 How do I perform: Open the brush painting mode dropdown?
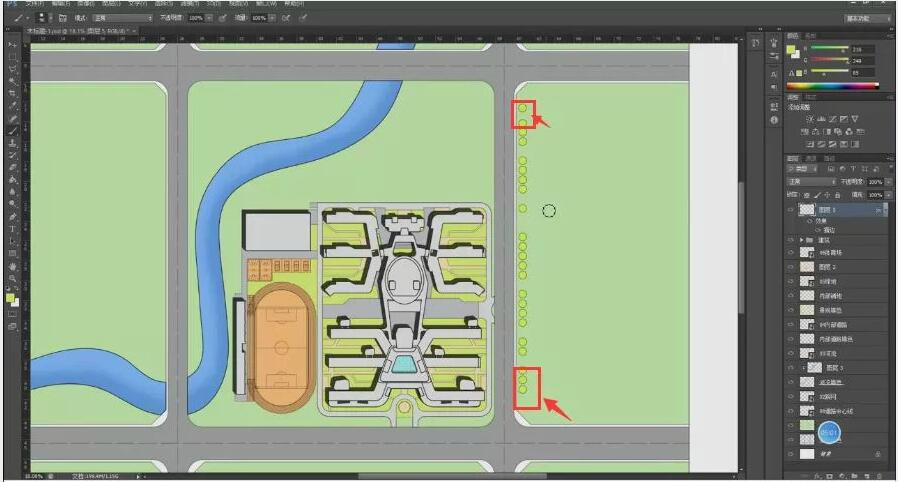(122, 18)
